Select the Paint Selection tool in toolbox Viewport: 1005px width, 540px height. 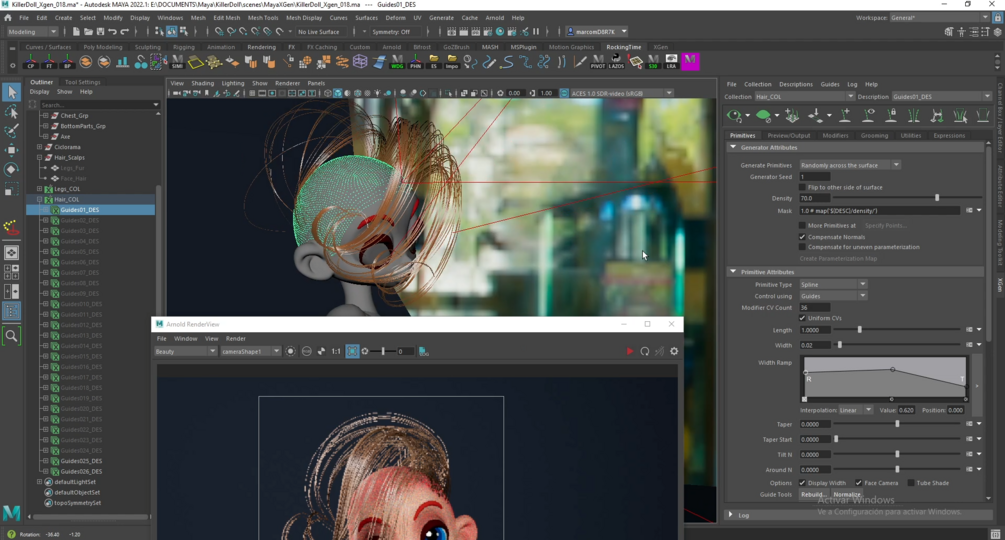coord(12,131)
